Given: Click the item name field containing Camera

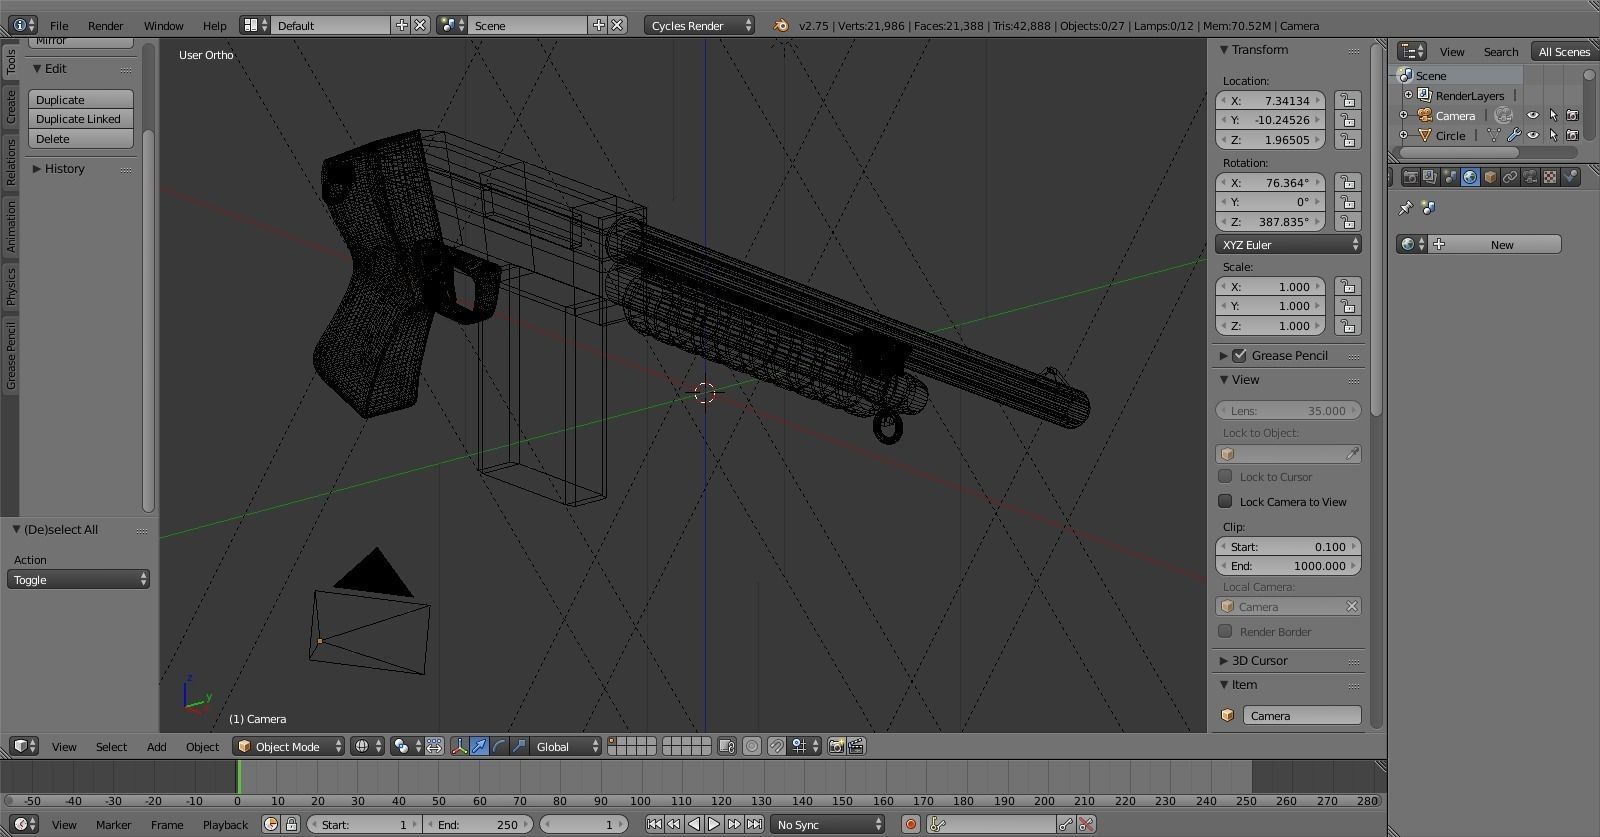Looking at the screenshot, I should (1302, 715).
